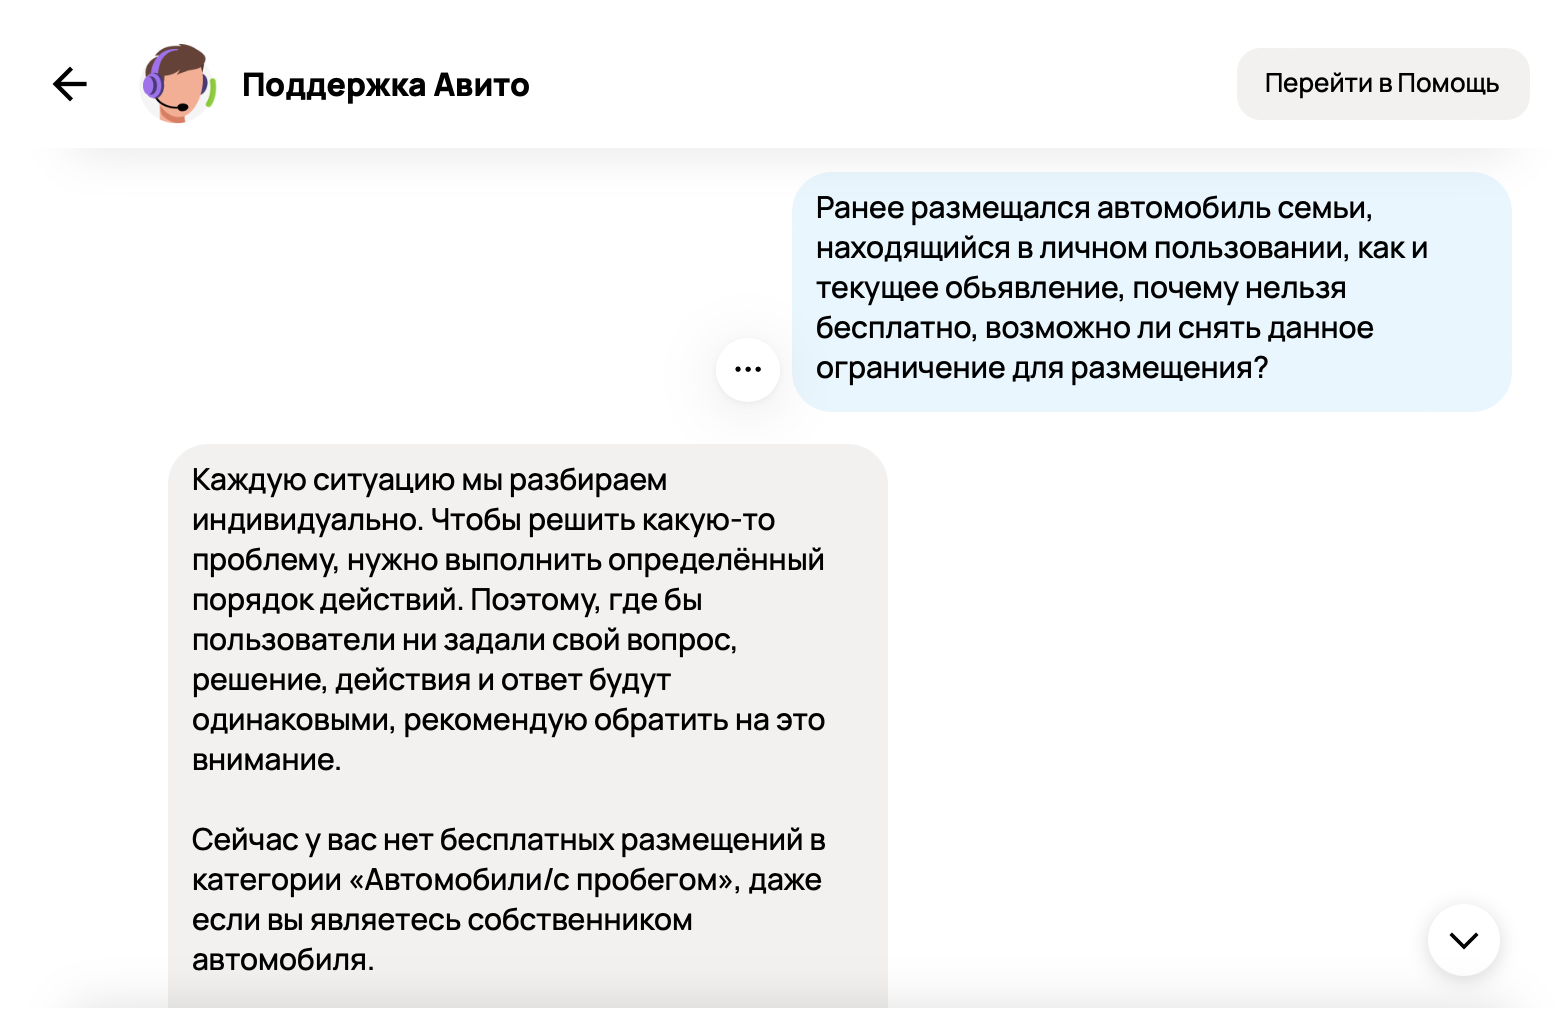1554x1010 pixels.
Task: Click line "бесплатно, возможно ли снять данное"
Action: [1094, 328]
